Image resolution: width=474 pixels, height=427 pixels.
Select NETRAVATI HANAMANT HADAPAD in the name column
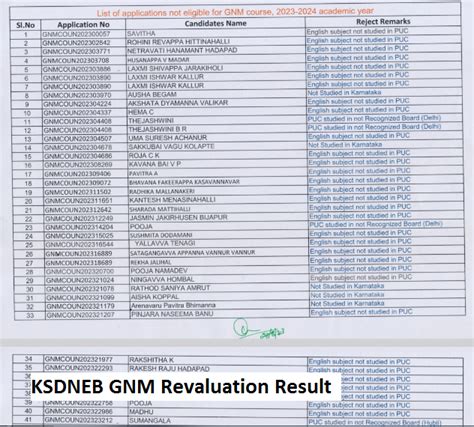182,50
